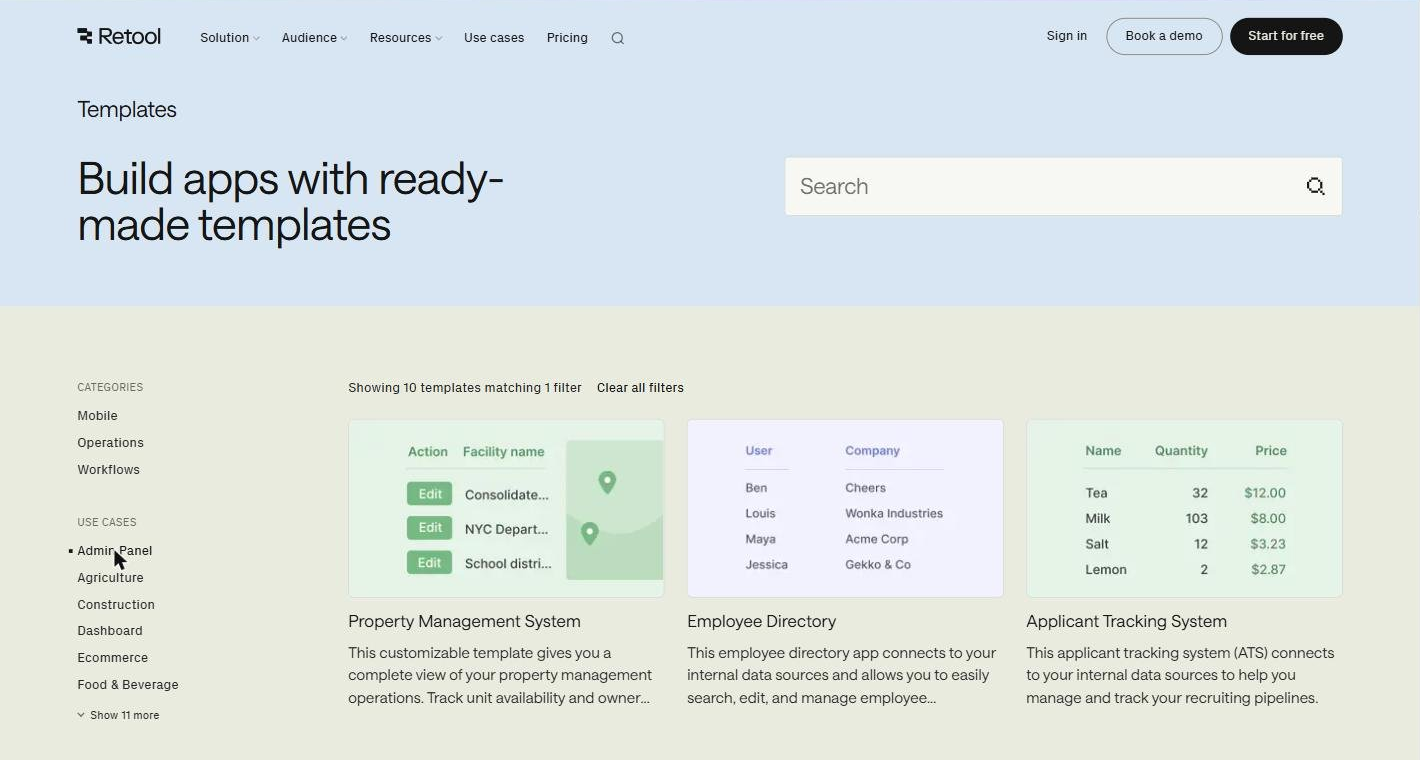Image resolution: width=1420 pixels, height=760 pixels.
Task: Deselect the Admin Panel use case filter
Action: [x=115, y=551]
